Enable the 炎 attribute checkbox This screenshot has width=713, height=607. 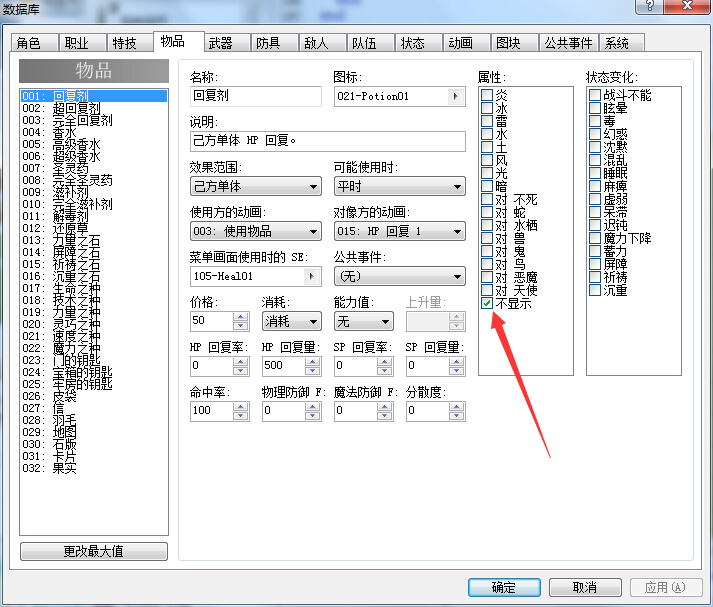(487, 95)
